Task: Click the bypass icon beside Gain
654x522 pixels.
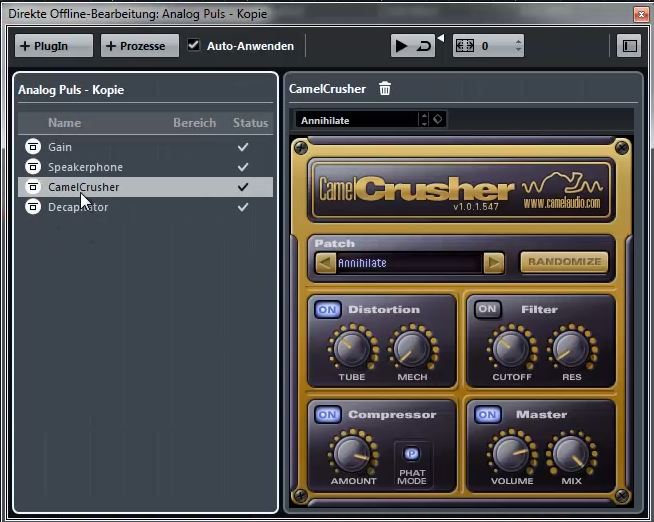Action: pos(32,147)
